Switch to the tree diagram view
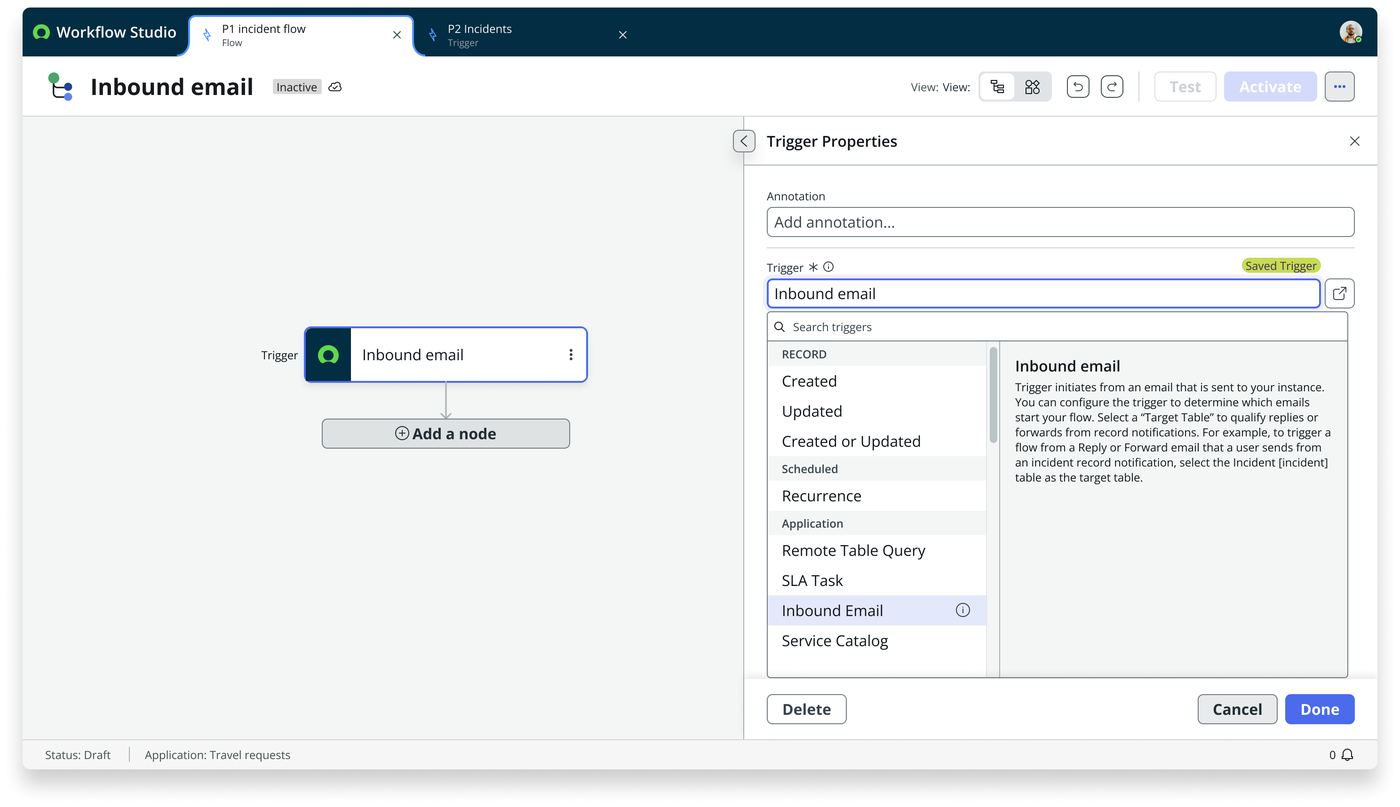The width and height of the screenshot is (1400, 807). click(x=997, y=87)
